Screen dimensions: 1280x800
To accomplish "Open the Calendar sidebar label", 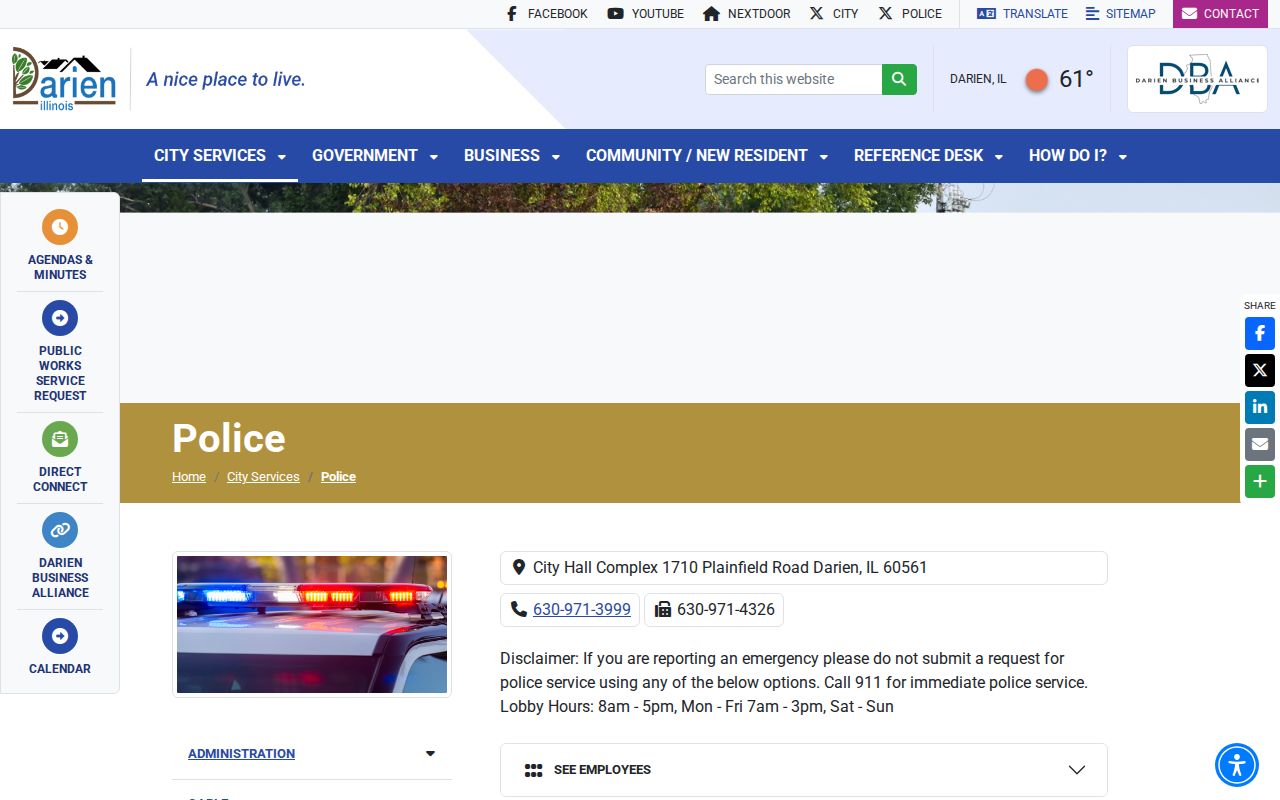I will (x=60, y=669).
